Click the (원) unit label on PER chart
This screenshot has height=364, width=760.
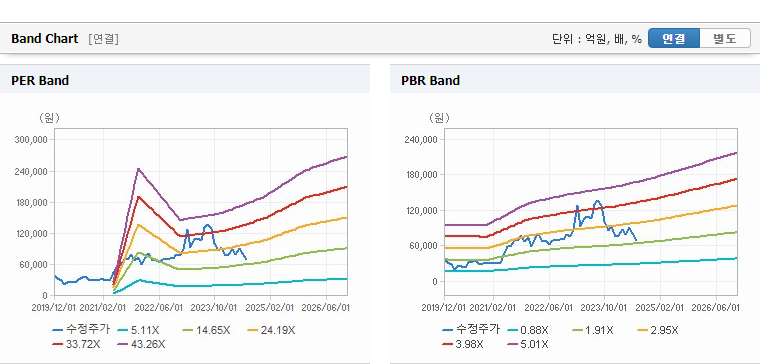[49, 117]
